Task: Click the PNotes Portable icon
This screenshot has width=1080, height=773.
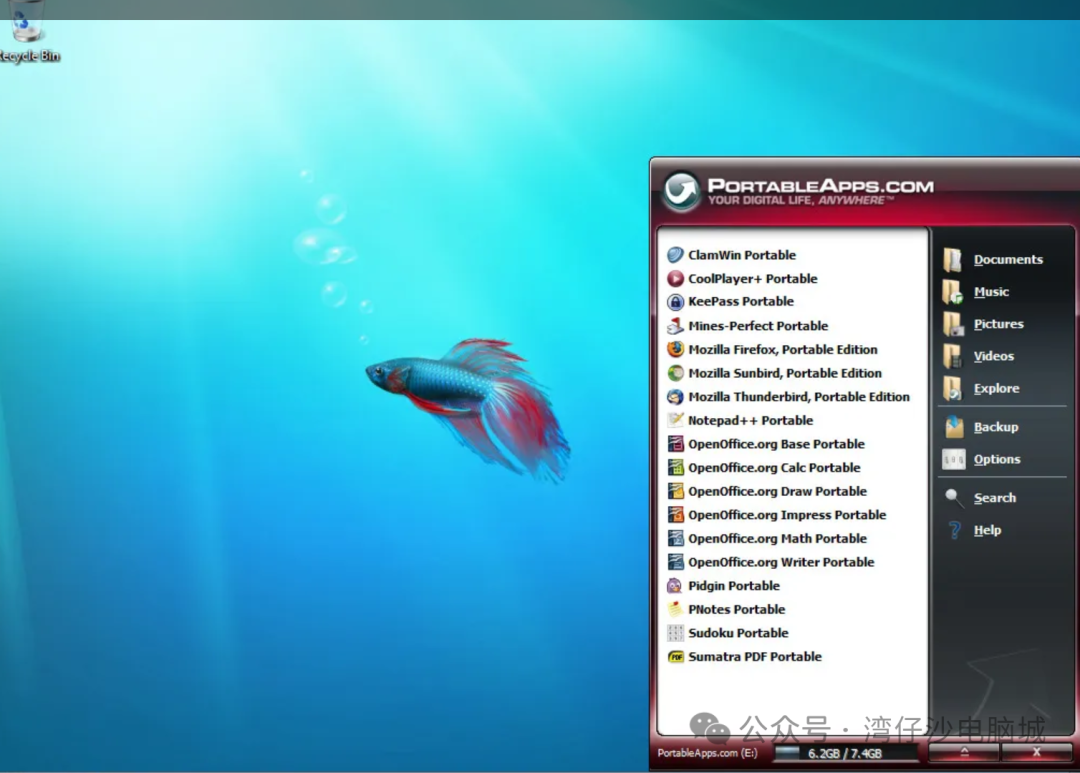Action: click(675, 609)
